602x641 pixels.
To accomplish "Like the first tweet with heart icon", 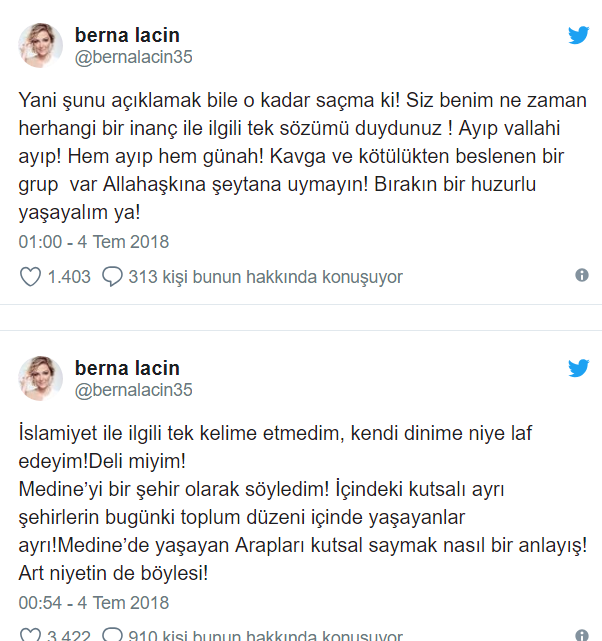I will pyautogui.click(x=30, y=277).
